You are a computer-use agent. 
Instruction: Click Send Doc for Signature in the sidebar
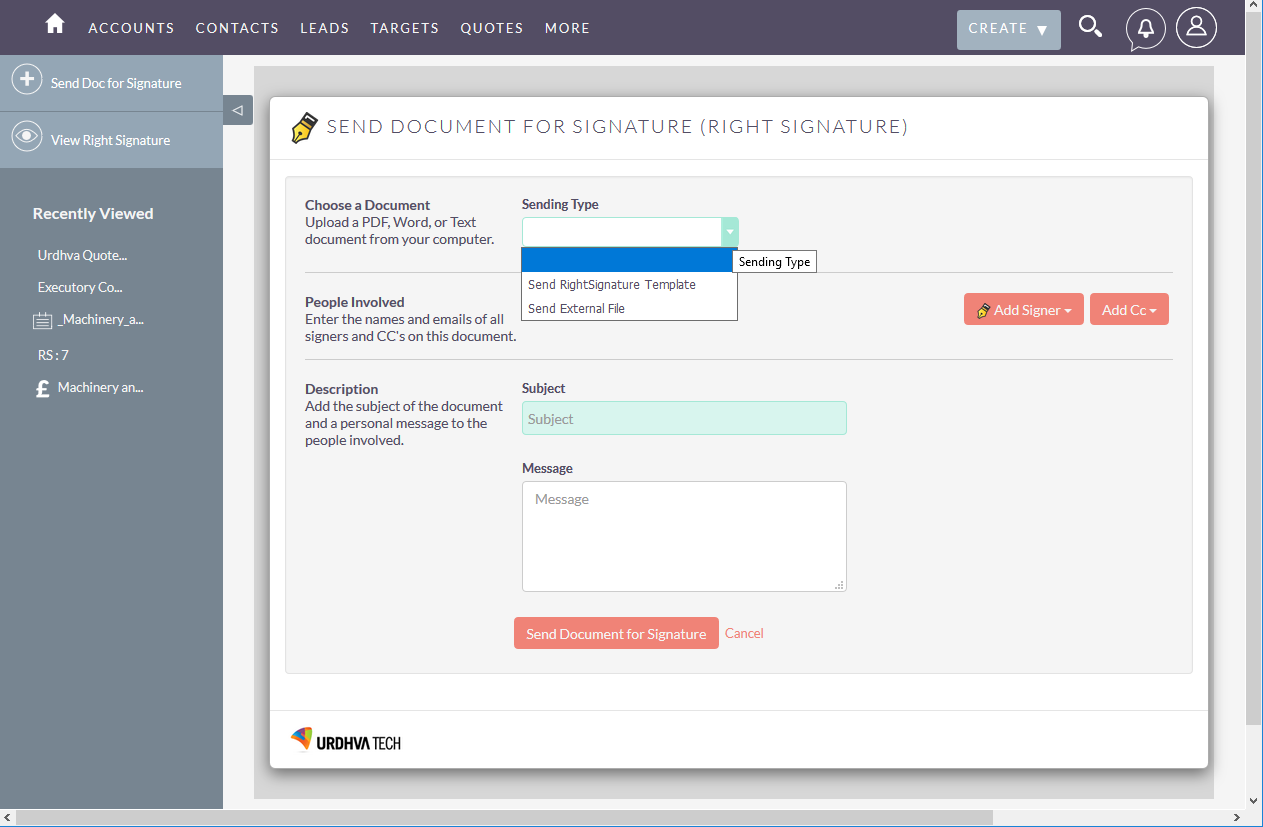pos(116,83)
